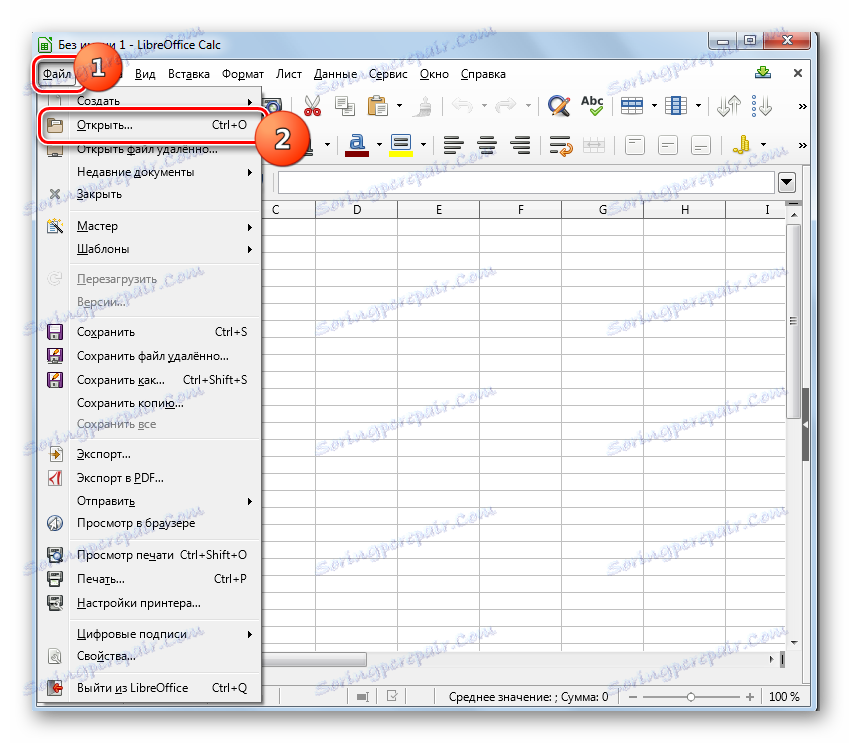Open the redo history dropdown arrow
The height and width of the screenshot is (743, 852).
pyautogui.click(x=528, y=106)
